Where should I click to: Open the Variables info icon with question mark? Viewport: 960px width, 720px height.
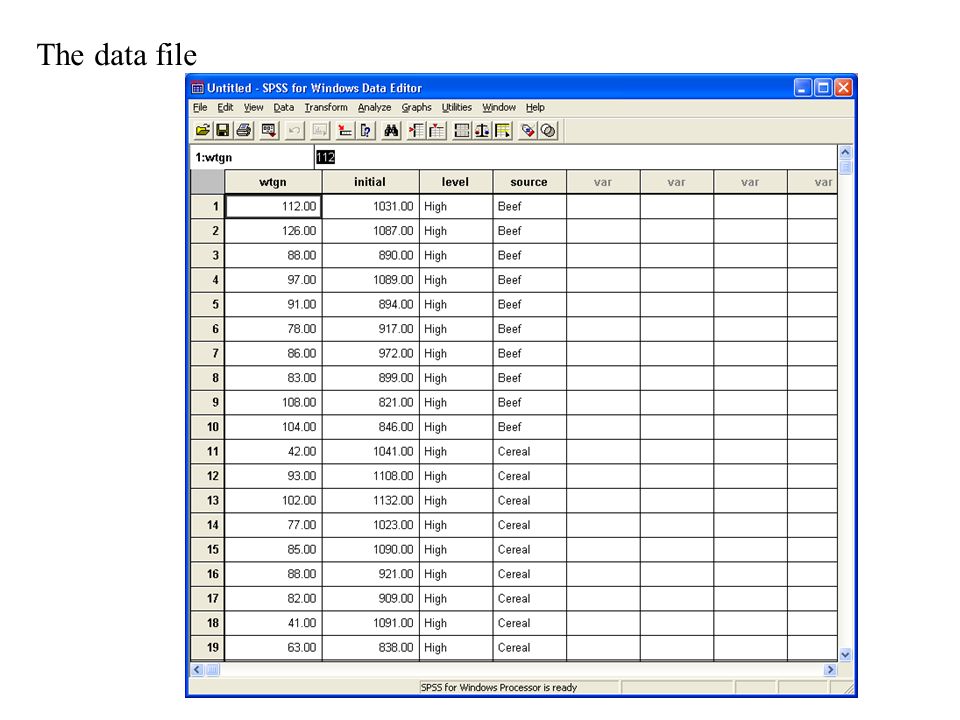pos(366,130)
